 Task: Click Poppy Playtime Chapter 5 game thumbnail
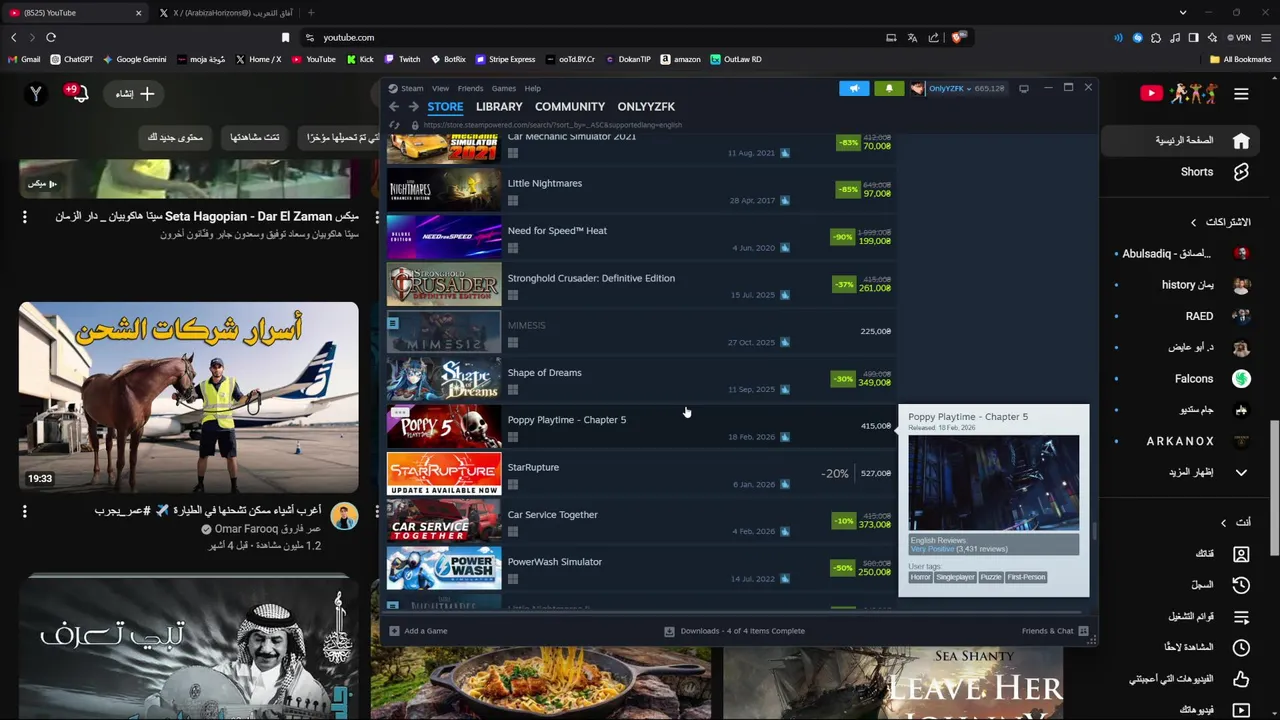[x=444, y=427]
